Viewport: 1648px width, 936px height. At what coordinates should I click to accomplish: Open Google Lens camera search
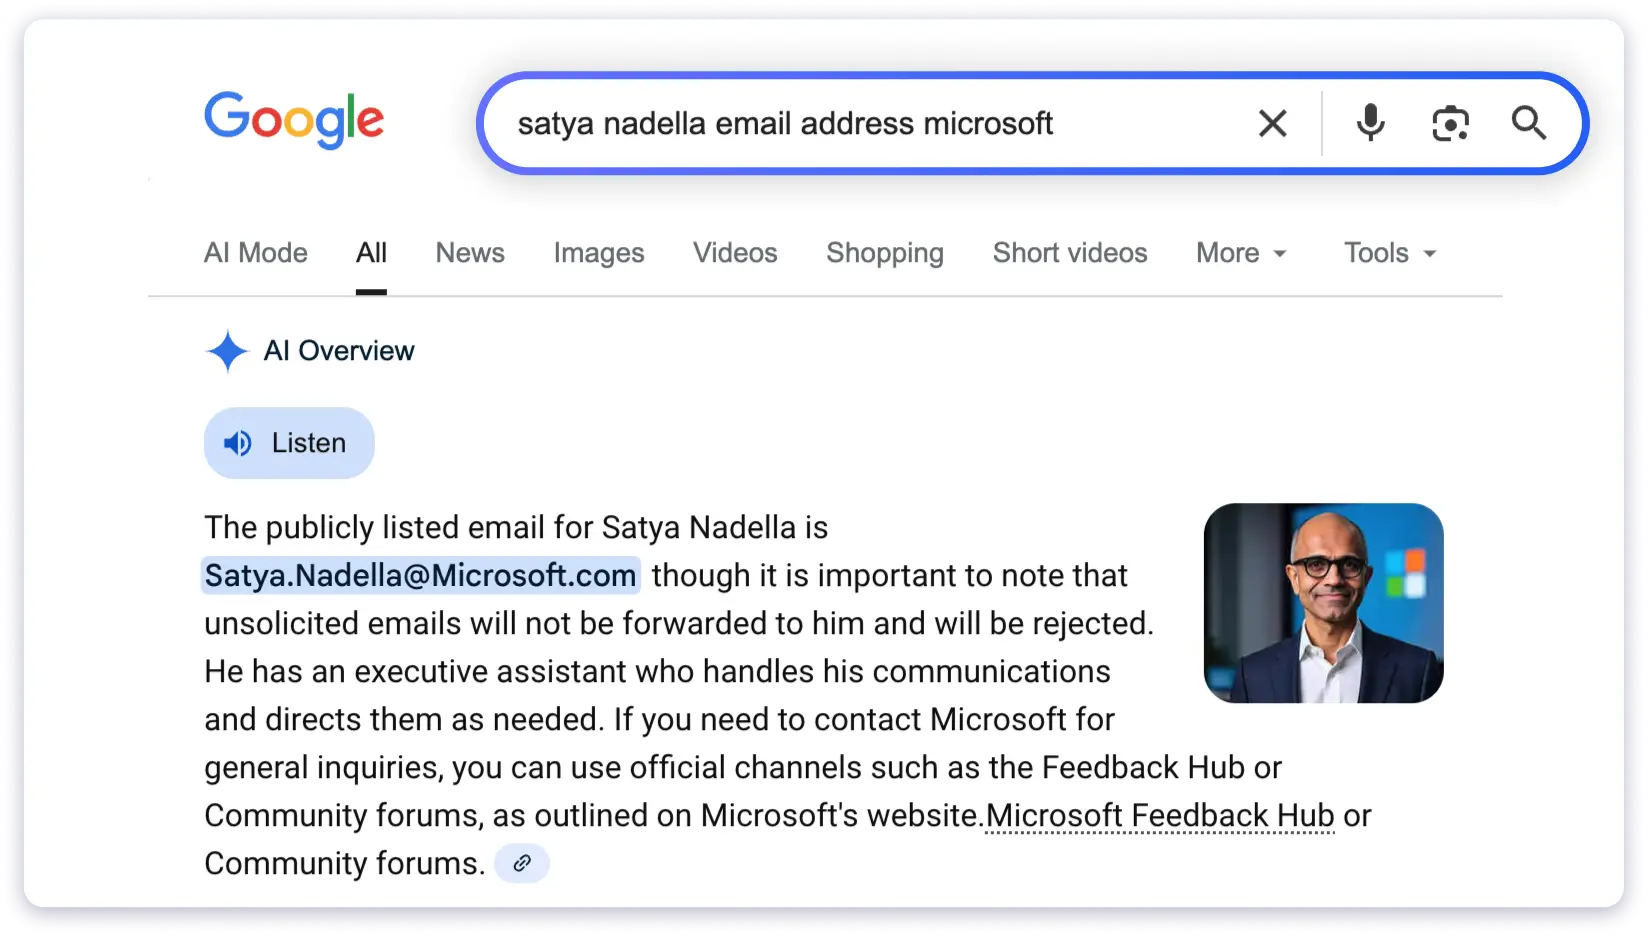1449,123
